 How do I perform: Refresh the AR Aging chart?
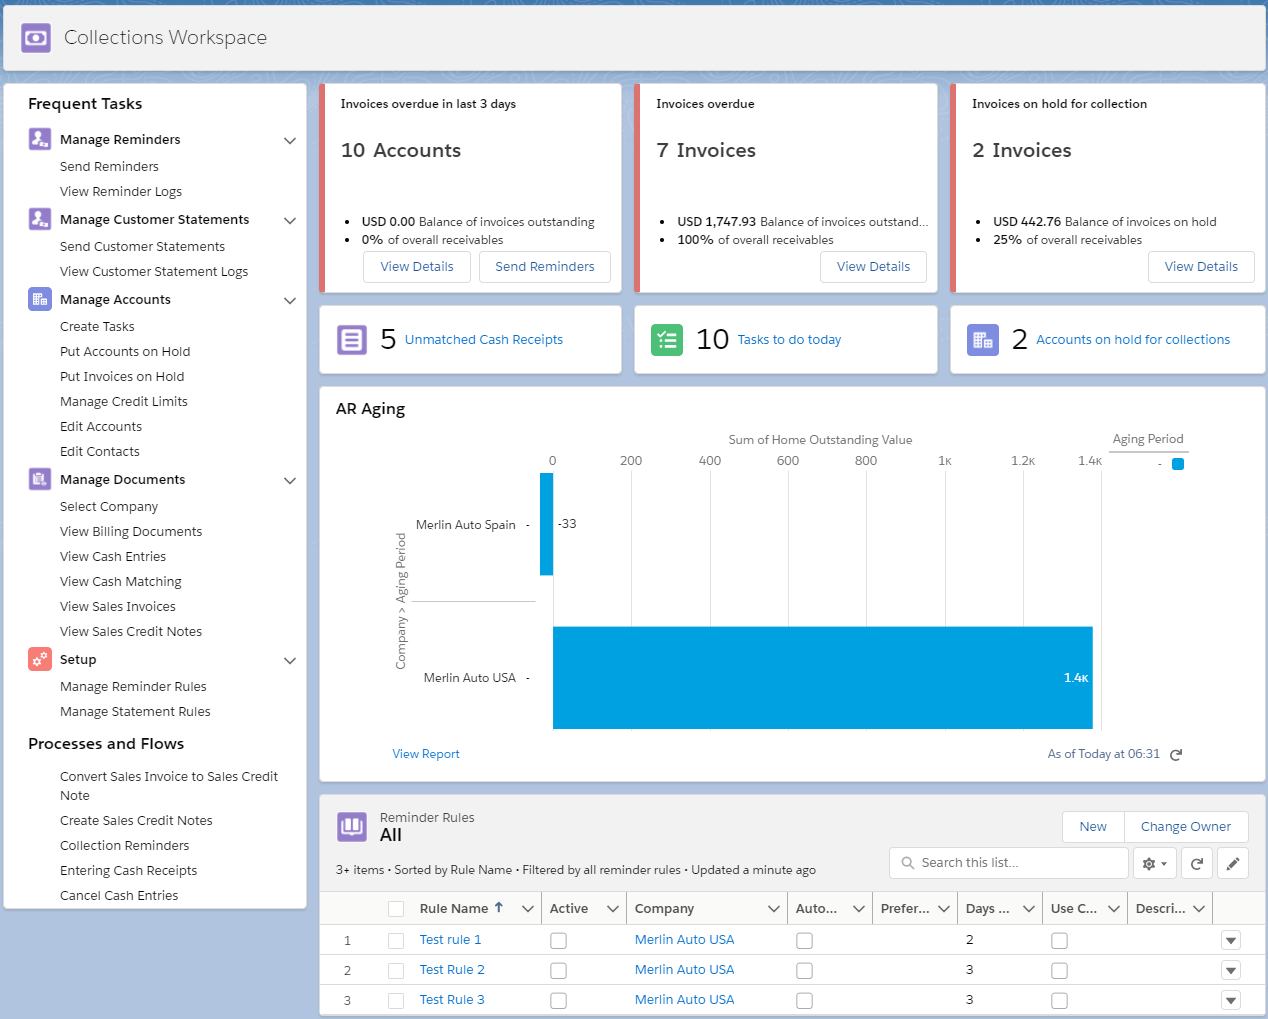(x=1176, y=755)
